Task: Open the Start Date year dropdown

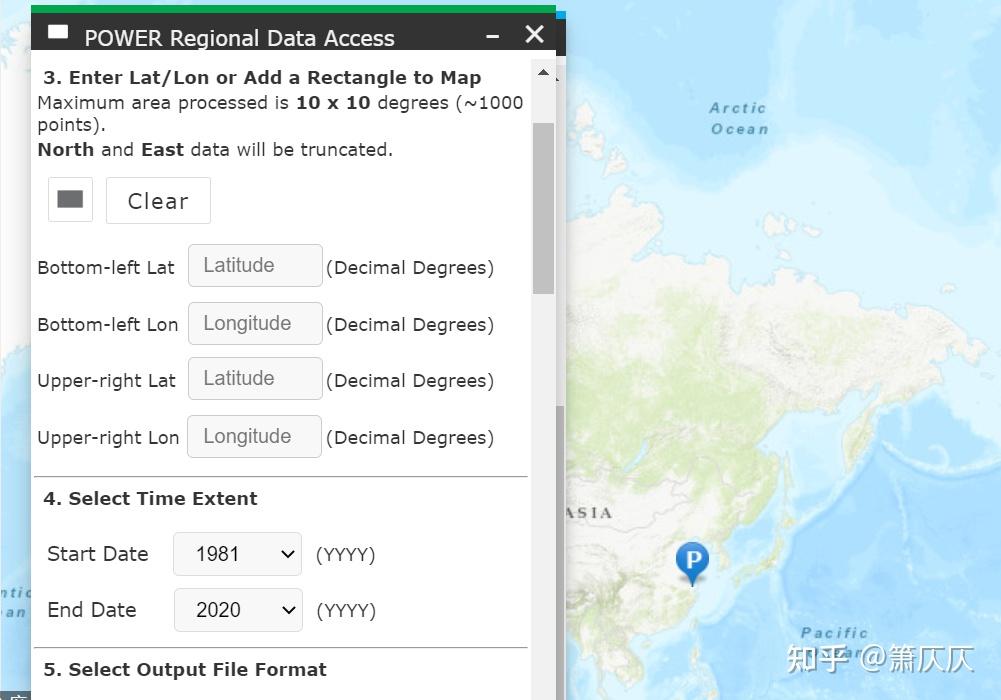Action: pos(237,554)
